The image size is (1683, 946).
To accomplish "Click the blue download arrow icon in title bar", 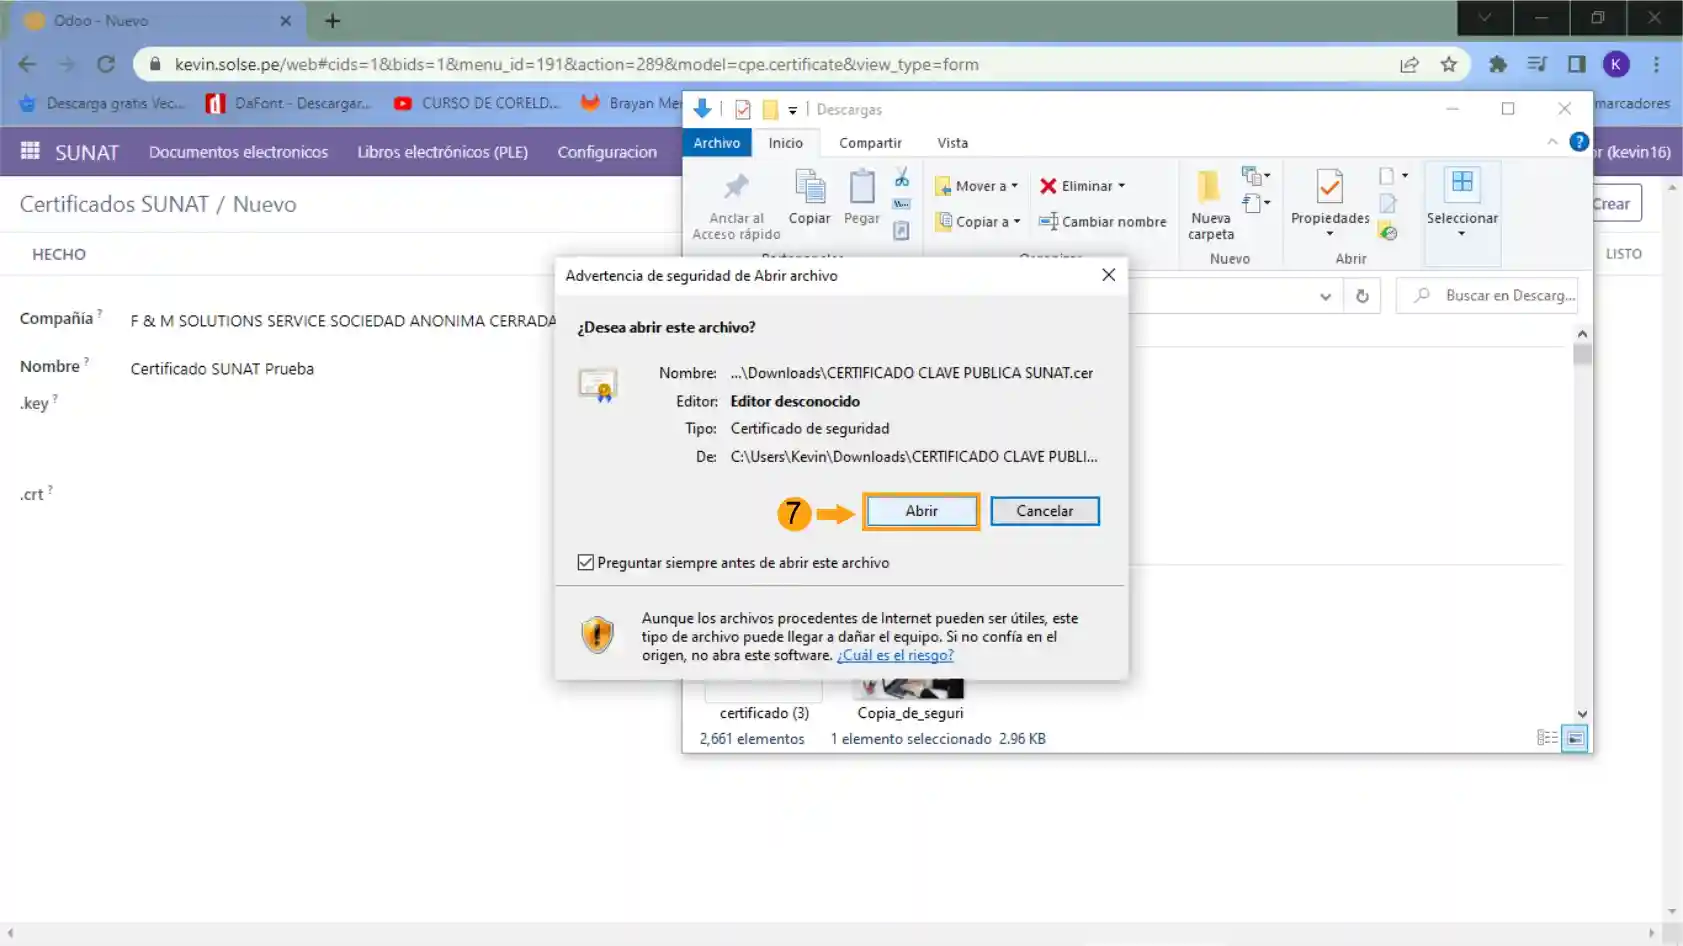I will (702, 109).
